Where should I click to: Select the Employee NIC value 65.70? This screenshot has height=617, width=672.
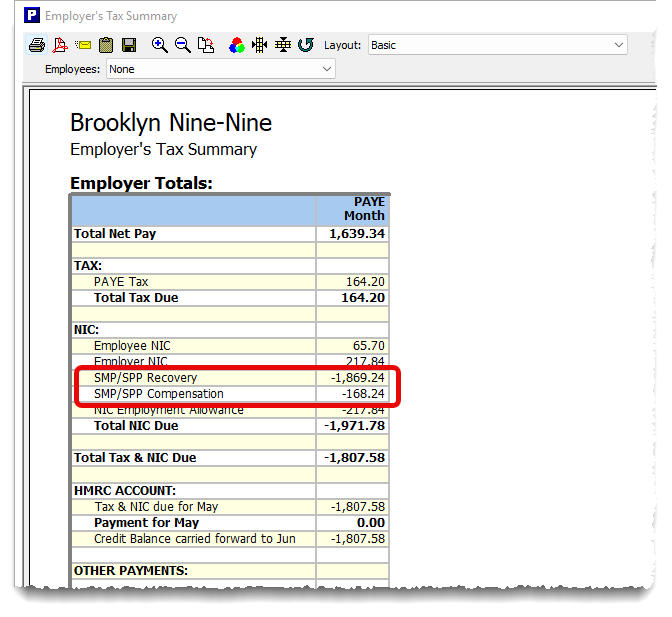click(369, 346)
